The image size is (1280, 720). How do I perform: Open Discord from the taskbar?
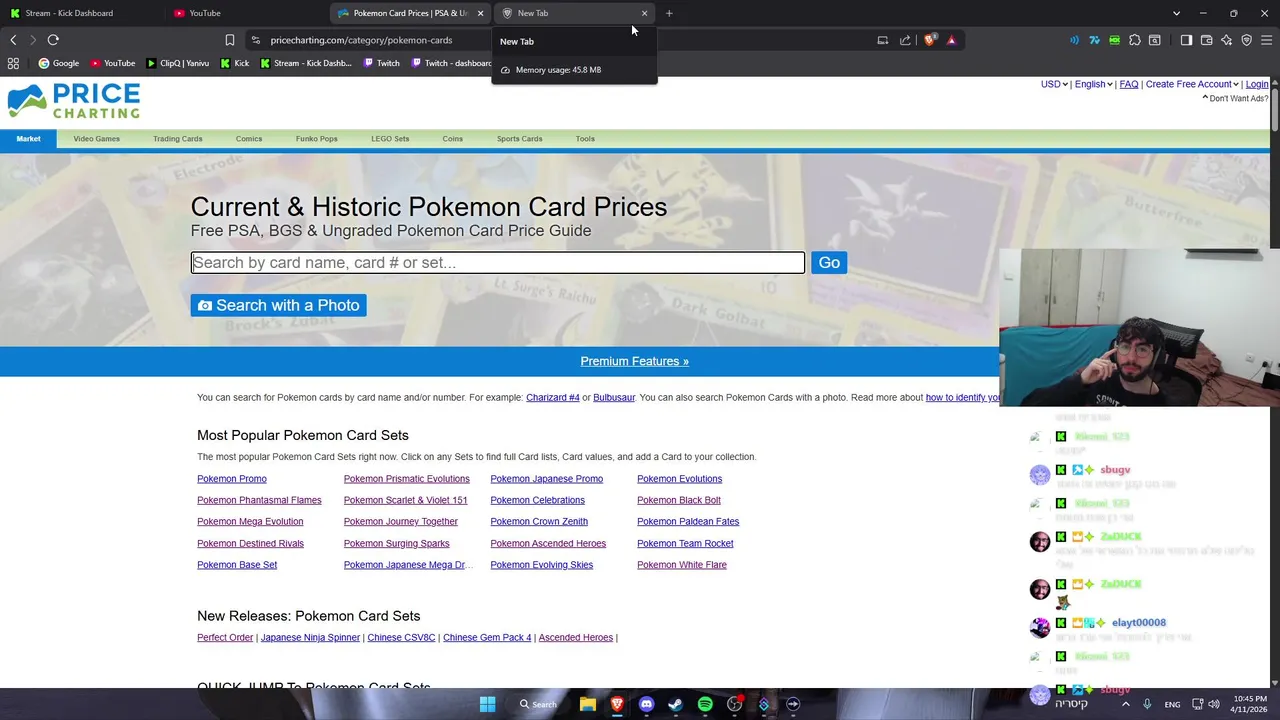(646, 704)
